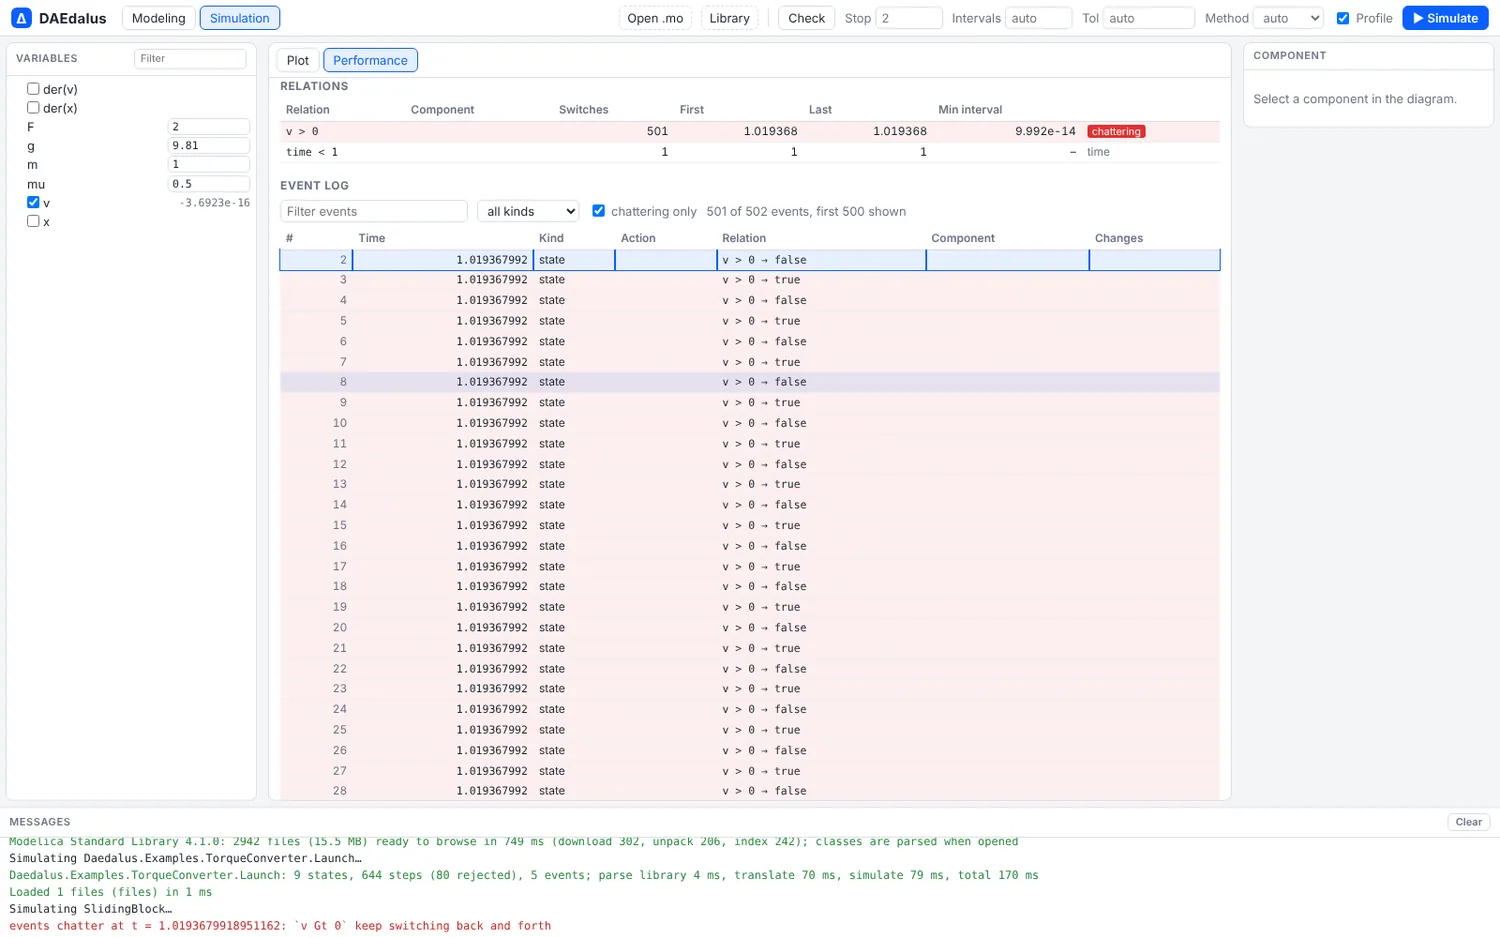Select the Performance tab
Screen dimensions: 1500x938
click(x=370, y=60)
